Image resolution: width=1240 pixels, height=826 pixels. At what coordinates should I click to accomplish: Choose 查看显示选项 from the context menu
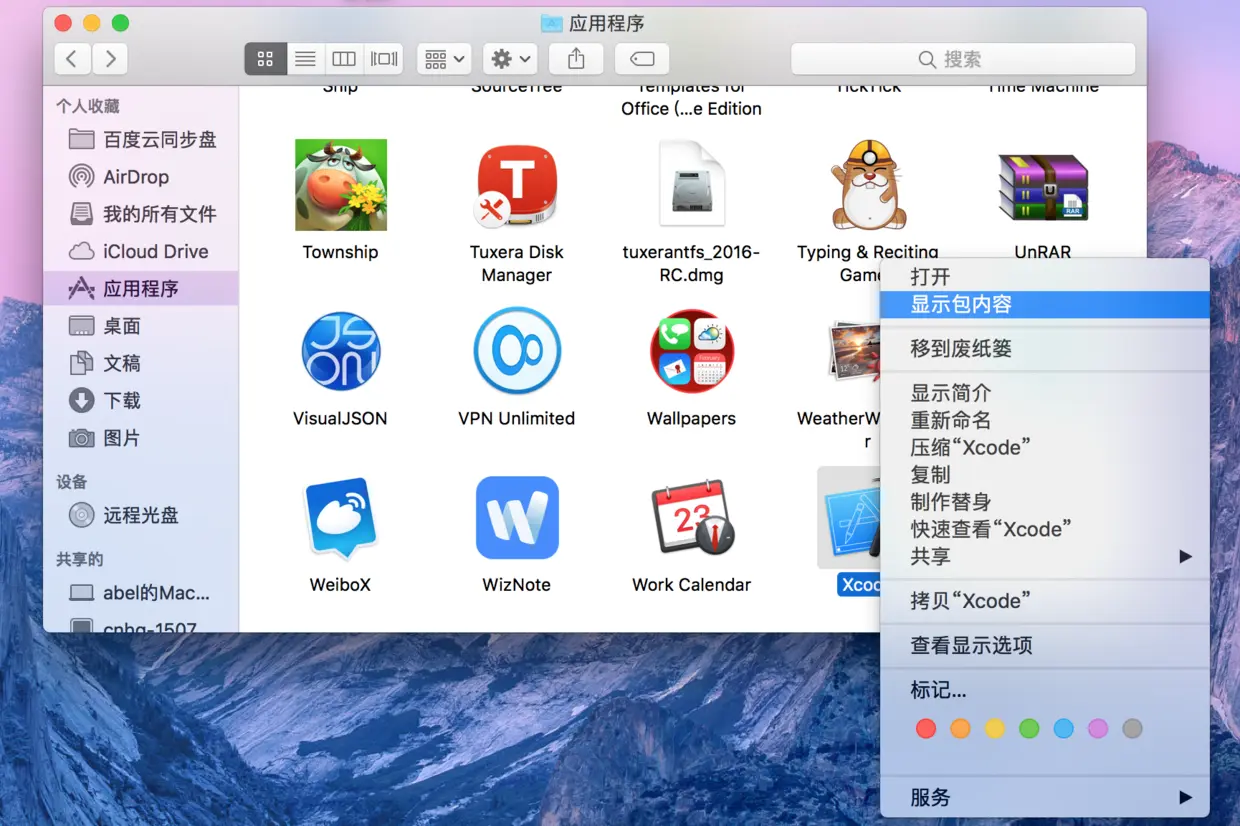[1044, 645]
